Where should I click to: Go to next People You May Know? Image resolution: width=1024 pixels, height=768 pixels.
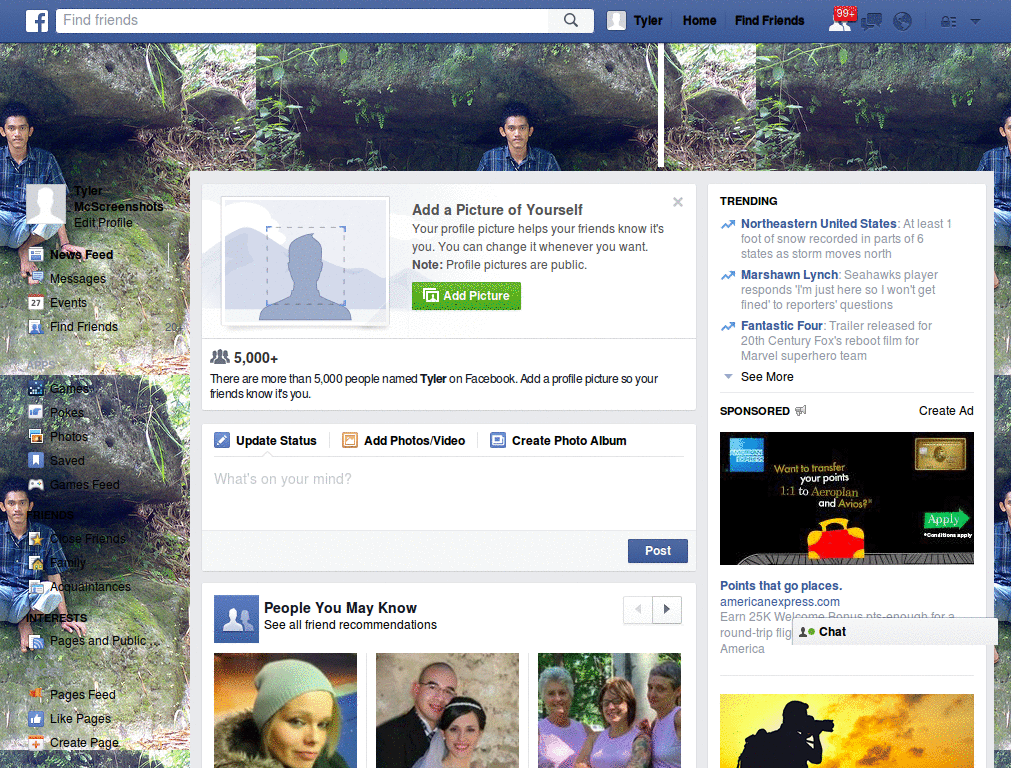pos(667,609)
